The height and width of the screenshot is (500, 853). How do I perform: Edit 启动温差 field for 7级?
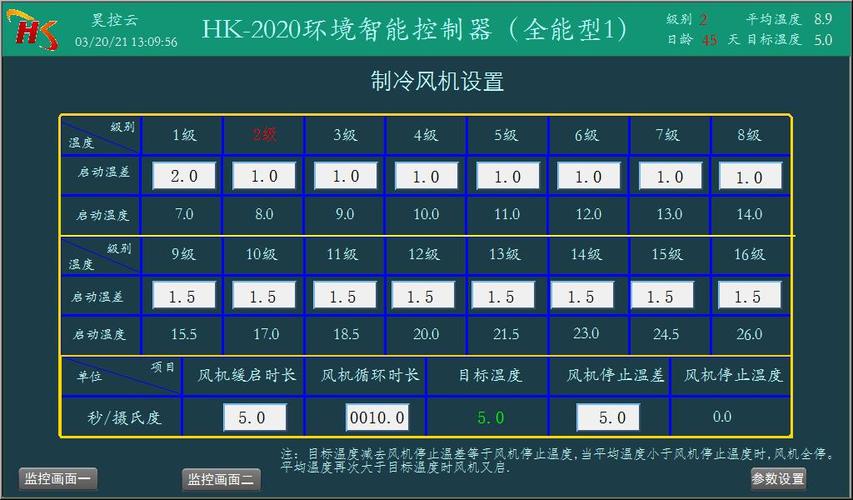coord(670,176)
